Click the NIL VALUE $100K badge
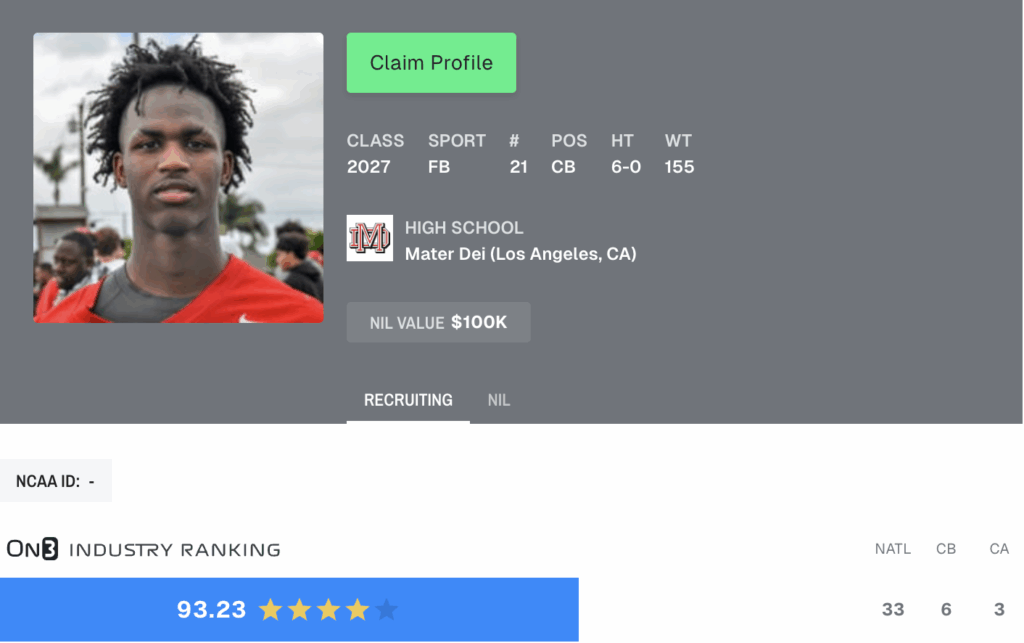Image resolution: width=1024 pixels, height=643 pixels. (x=438, y=322)
